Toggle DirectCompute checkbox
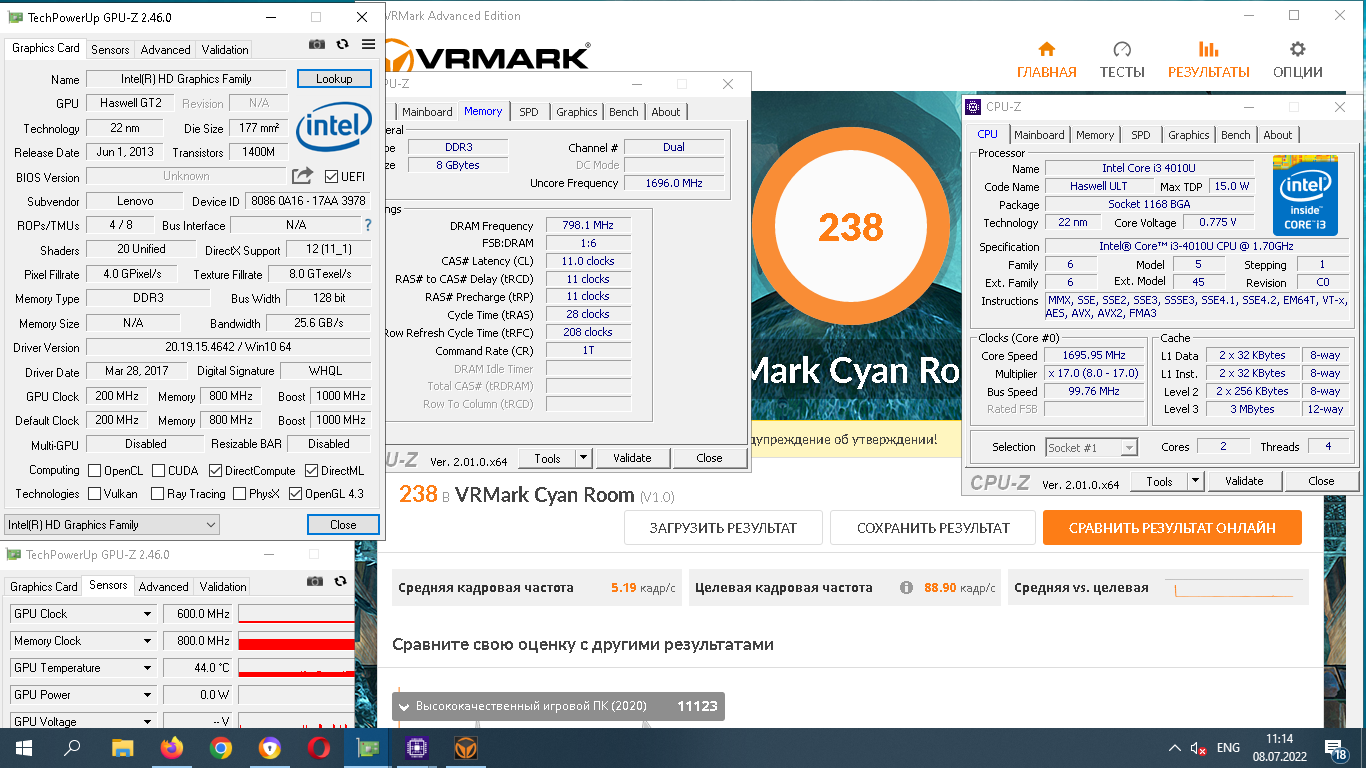Viewport: 1366px width, 768px height. pyautogui.click(x=215, y=471)
